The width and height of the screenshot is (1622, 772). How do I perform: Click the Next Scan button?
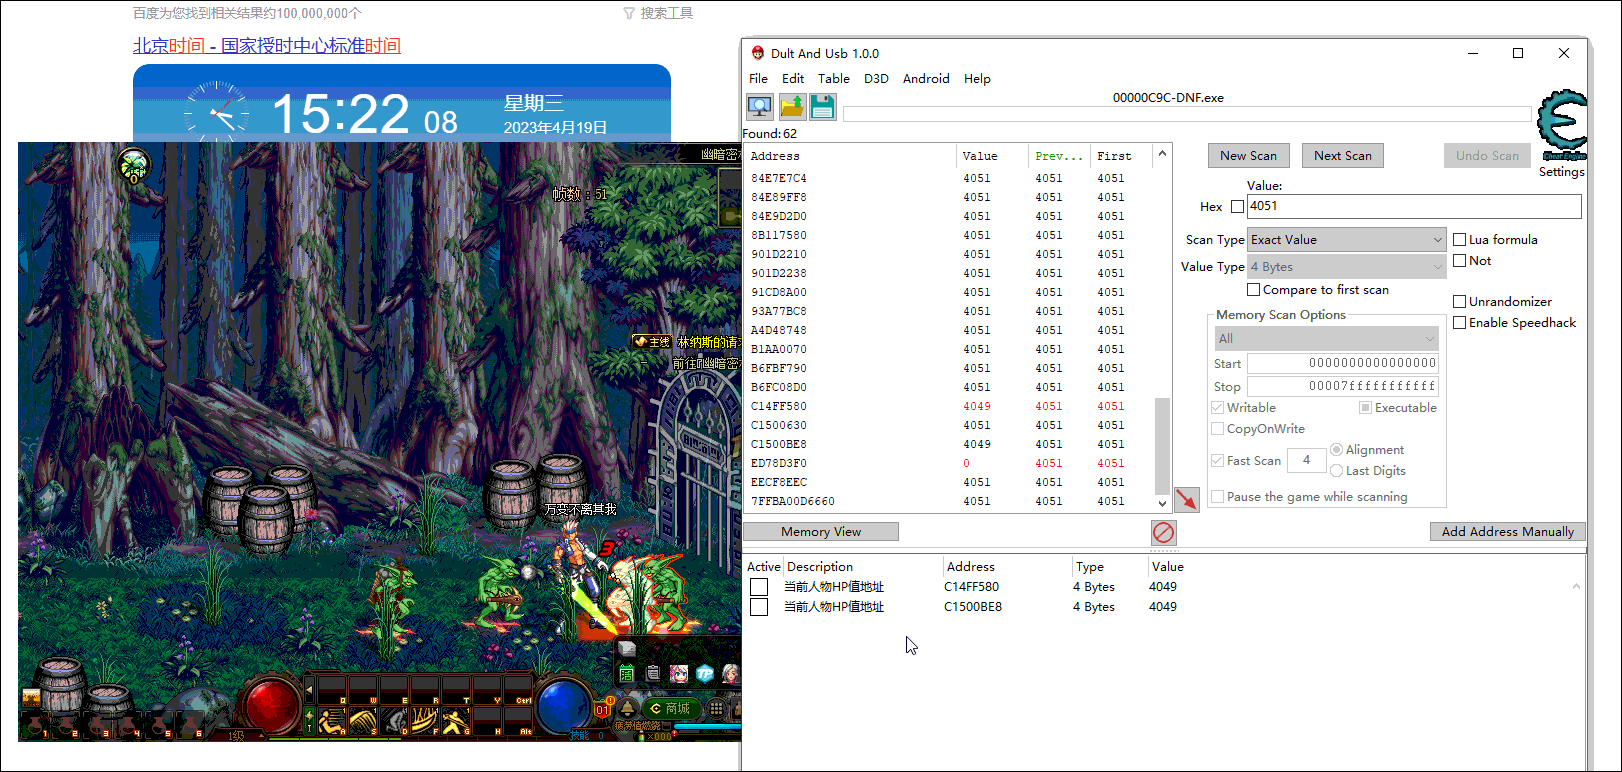pyautogui.click(x=1343, y=156)
